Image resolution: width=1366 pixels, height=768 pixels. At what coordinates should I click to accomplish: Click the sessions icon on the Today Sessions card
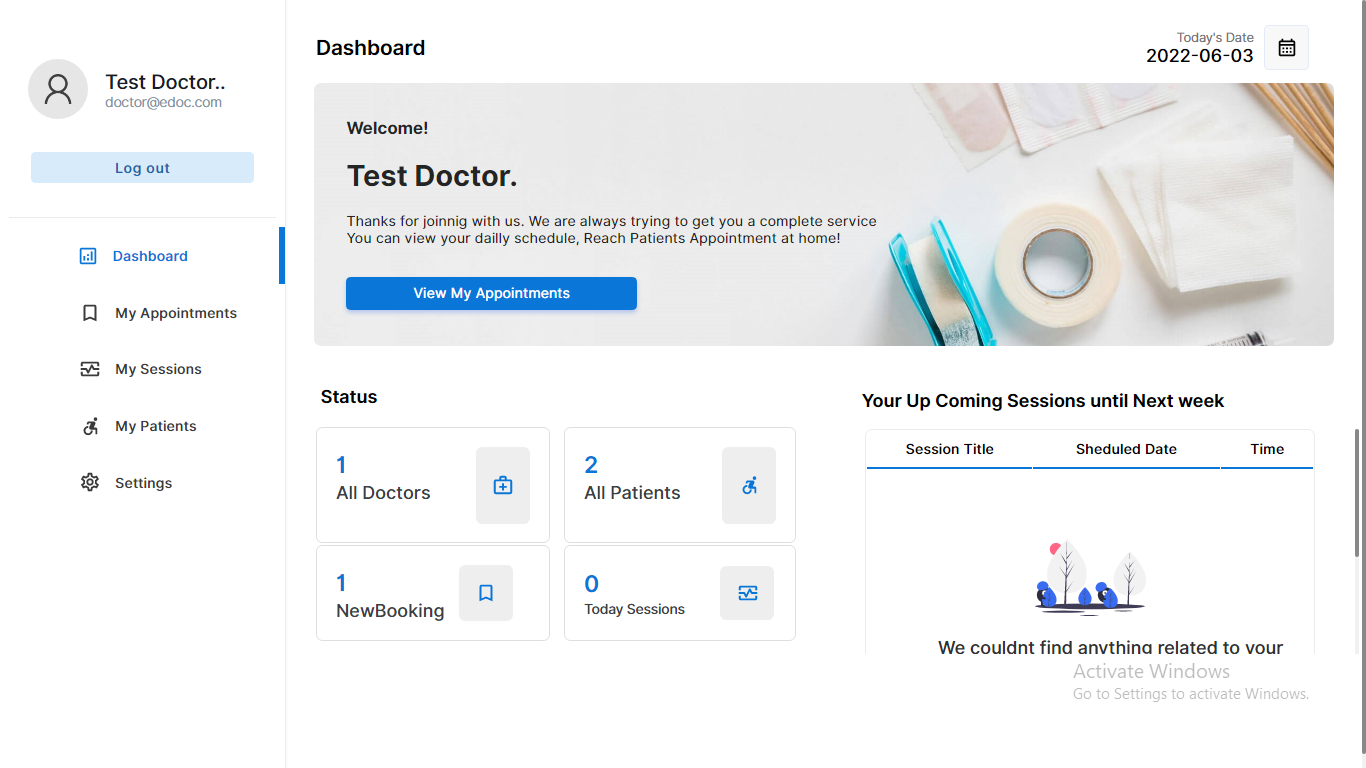click(x=747, y=592)
